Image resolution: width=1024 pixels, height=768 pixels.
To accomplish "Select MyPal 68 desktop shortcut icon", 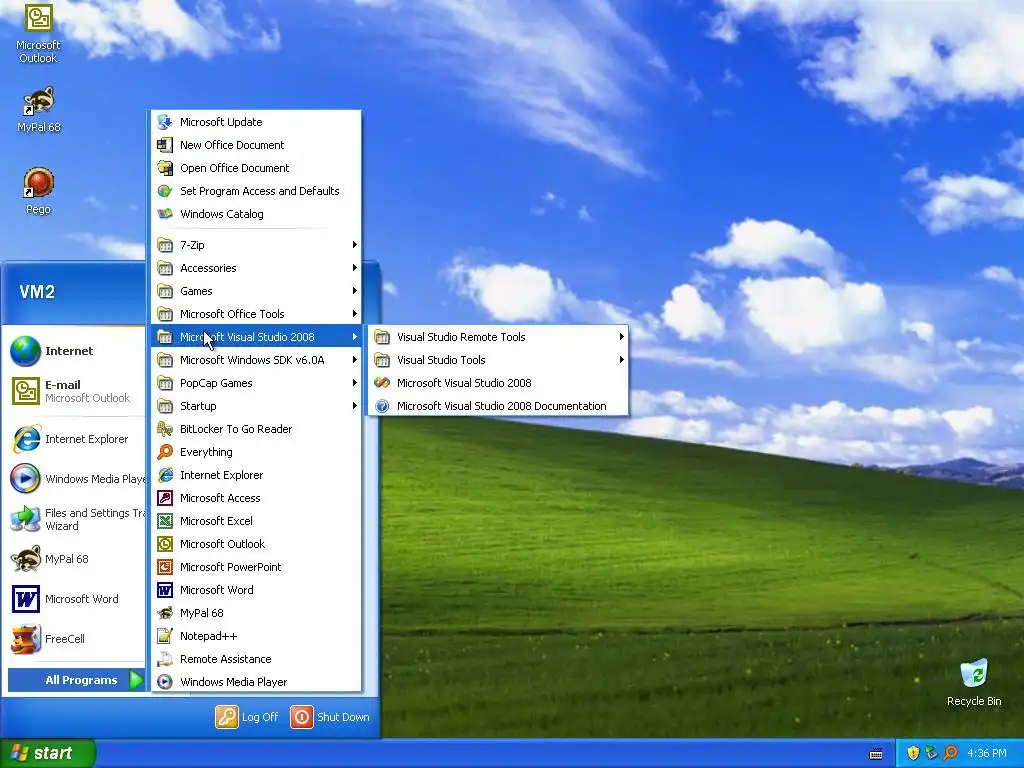I will [x=39, y=101].
